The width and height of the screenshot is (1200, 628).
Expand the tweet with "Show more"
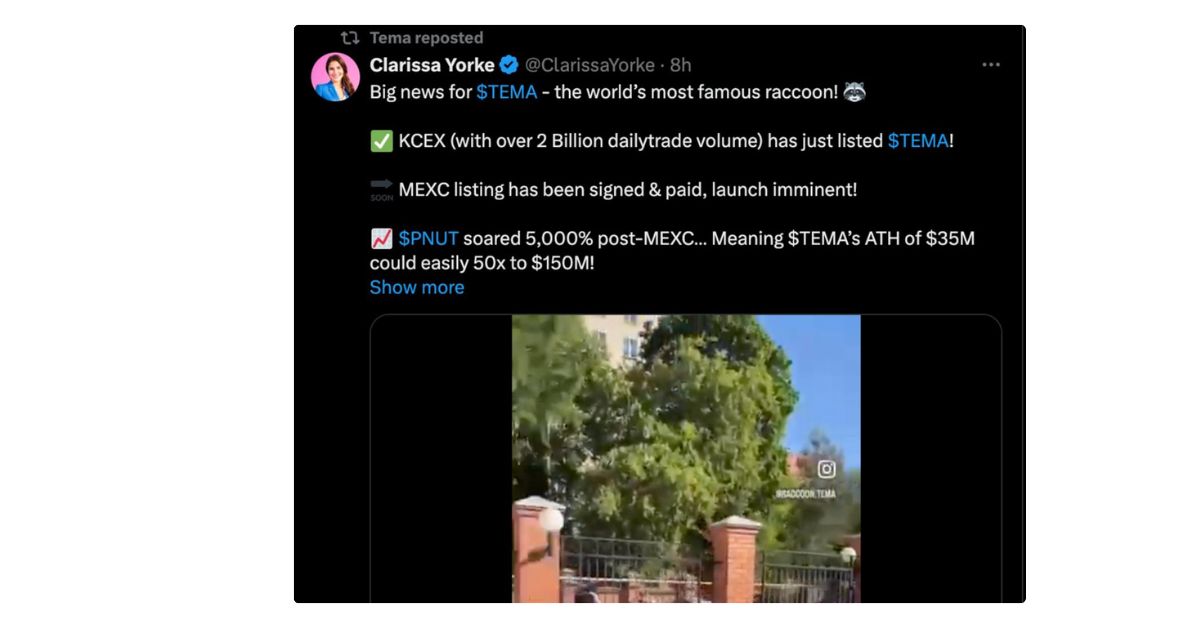pos(417,287)
